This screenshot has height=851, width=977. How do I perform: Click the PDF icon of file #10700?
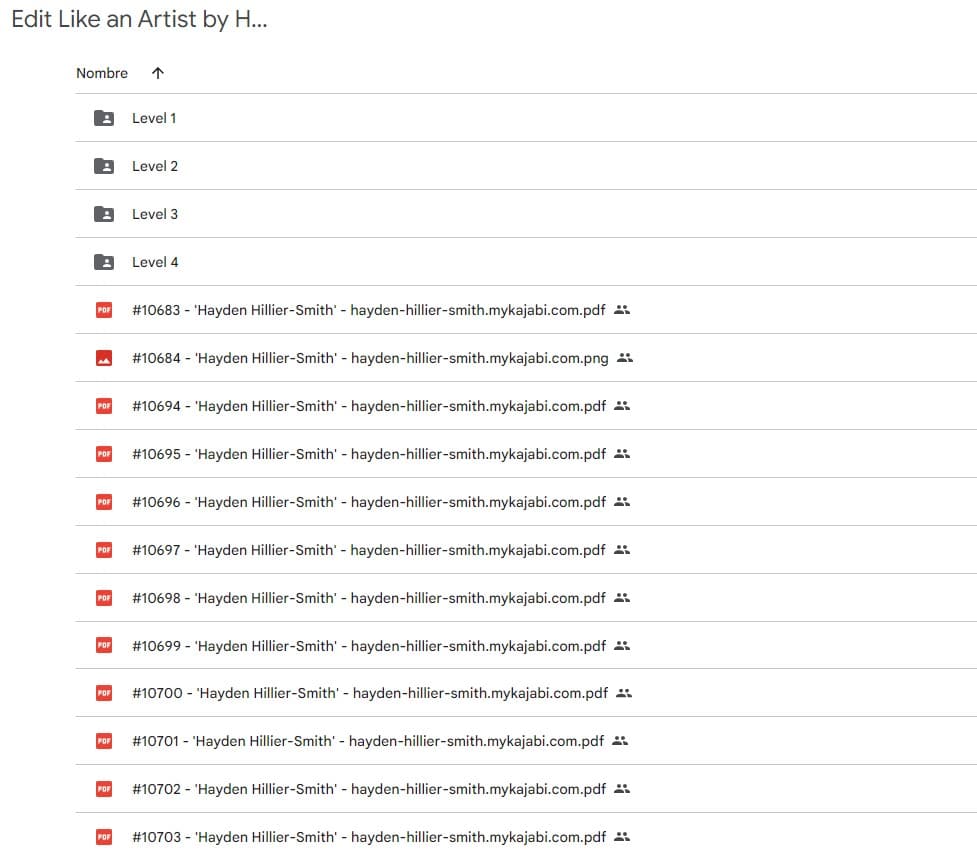point(103,693)
